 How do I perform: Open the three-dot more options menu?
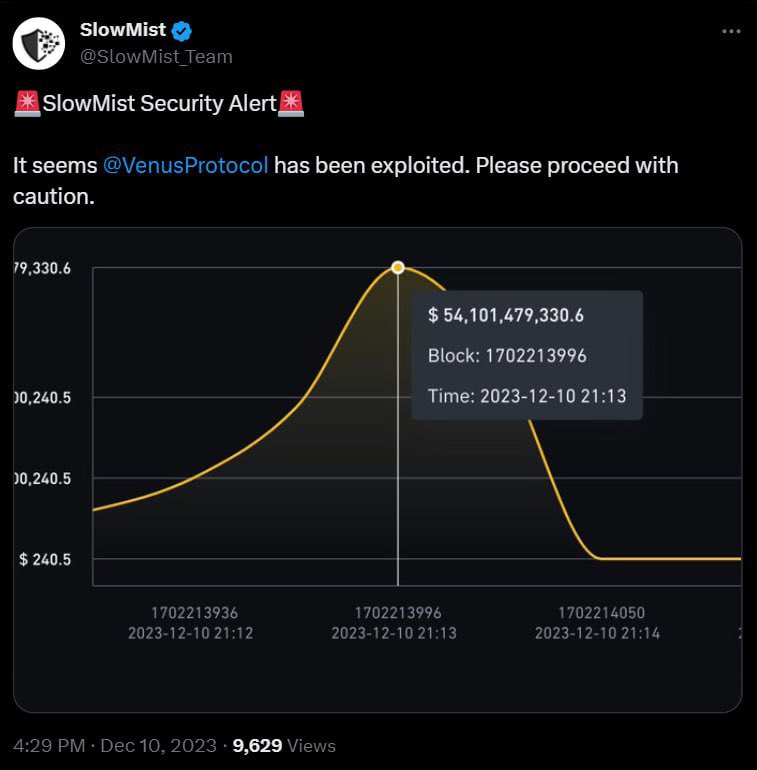tap(731, 31)
